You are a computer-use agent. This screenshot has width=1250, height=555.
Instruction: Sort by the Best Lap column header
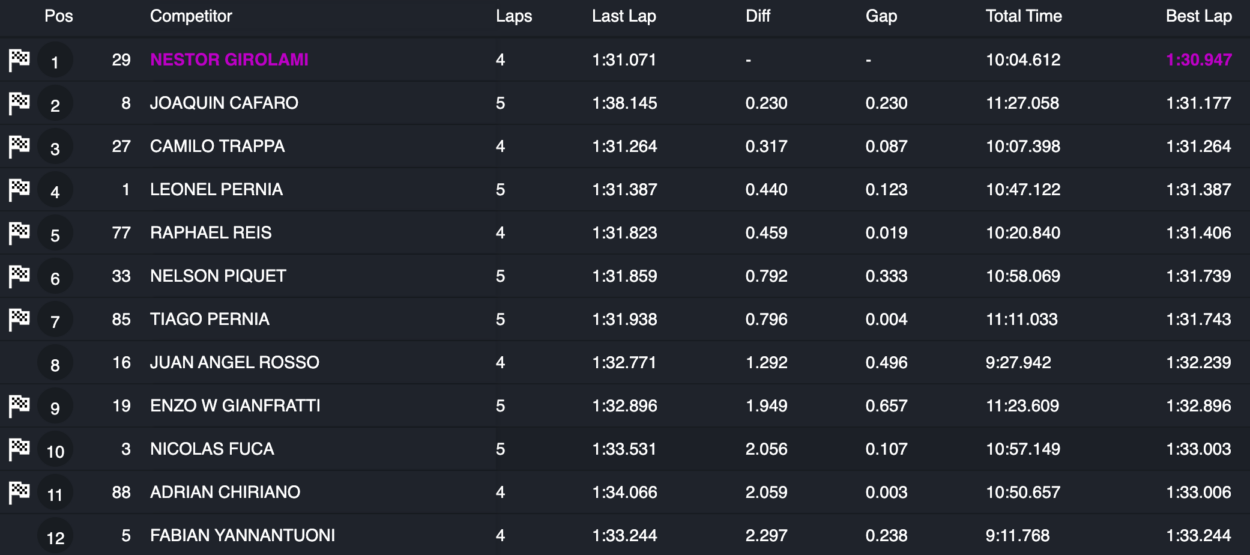coord(1199,16)
